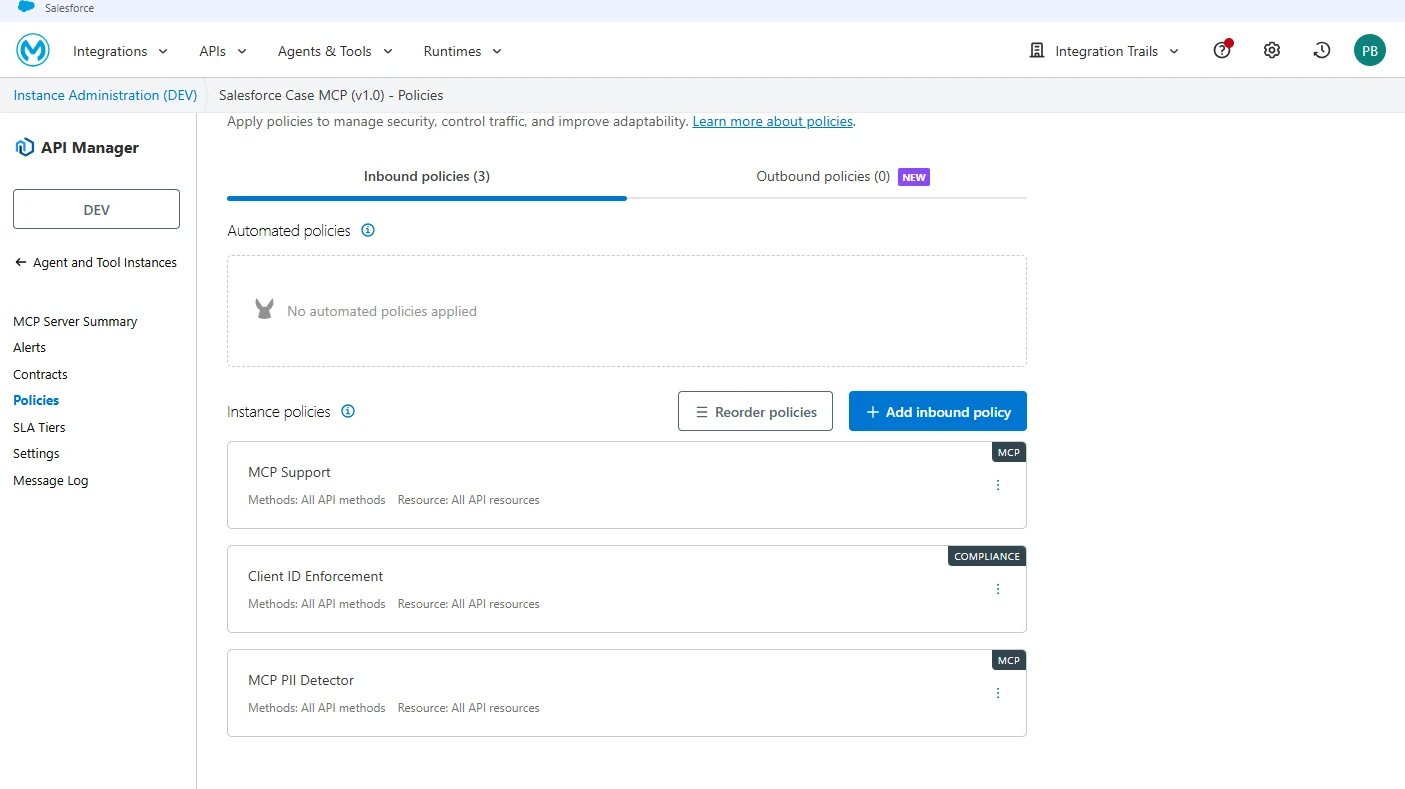Image resolution: width=1405 pixels, height=789 pixels.
Task: Click the No automated policies applied message
Action: pos(382,311)
